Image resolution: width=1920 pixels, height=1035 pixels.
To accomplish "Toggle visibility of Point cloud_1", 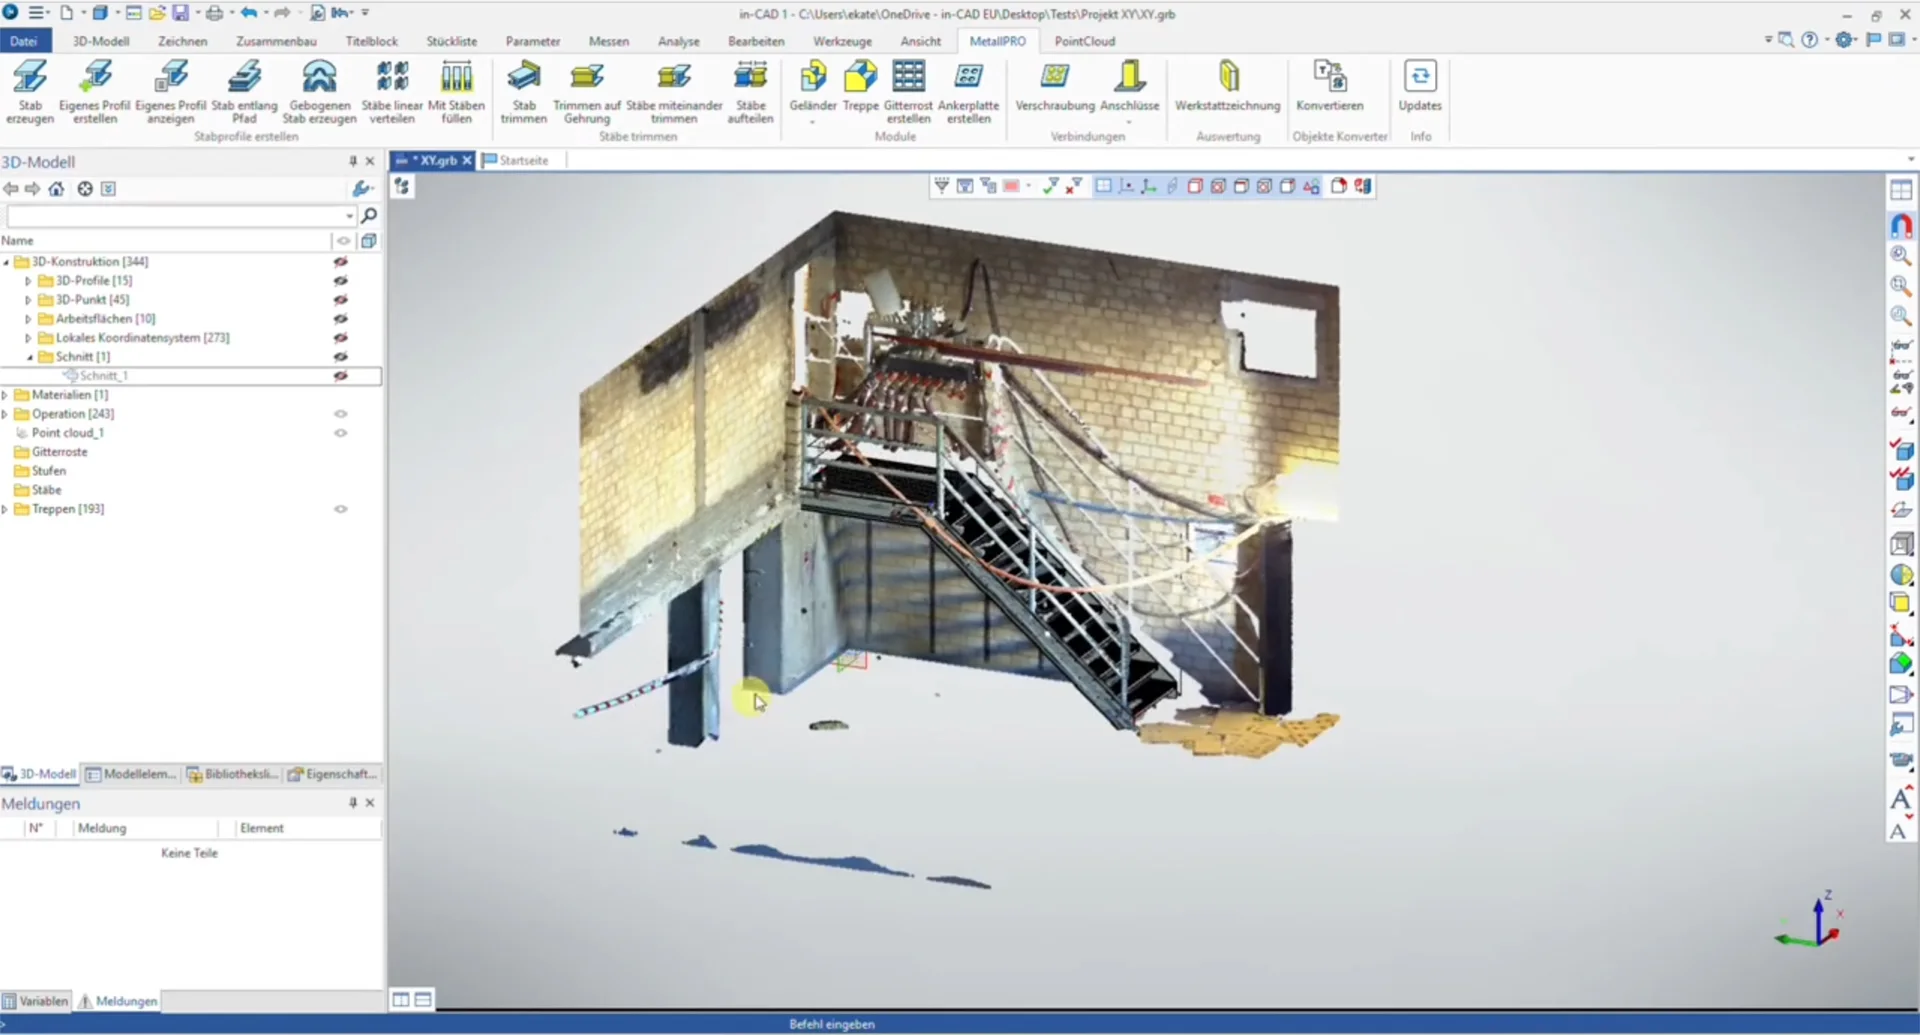I will point(341,433).
